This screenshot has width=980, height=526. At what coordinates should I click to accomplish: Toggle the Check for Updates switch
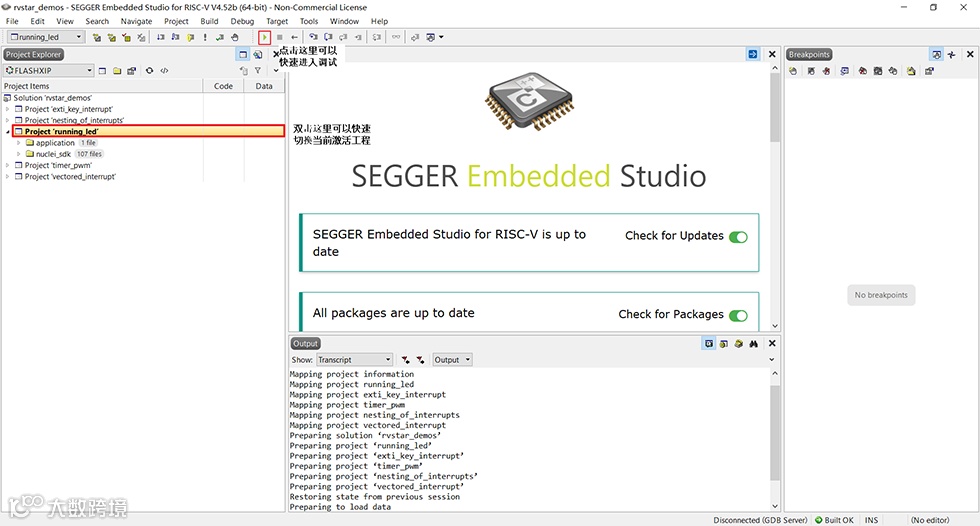(738, 237)
